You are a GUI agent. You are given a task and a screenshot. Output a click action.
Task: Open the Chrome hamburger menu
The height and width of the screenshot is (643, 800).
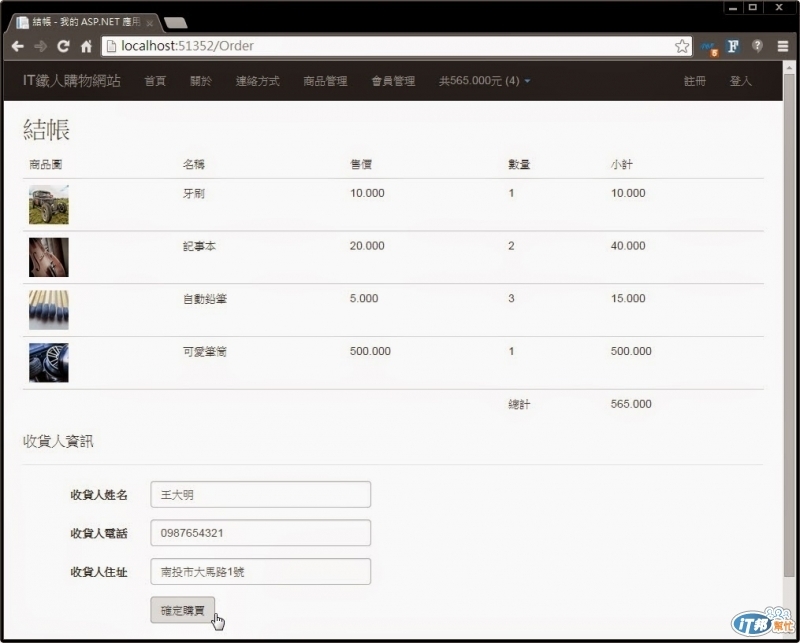point(783,46)
